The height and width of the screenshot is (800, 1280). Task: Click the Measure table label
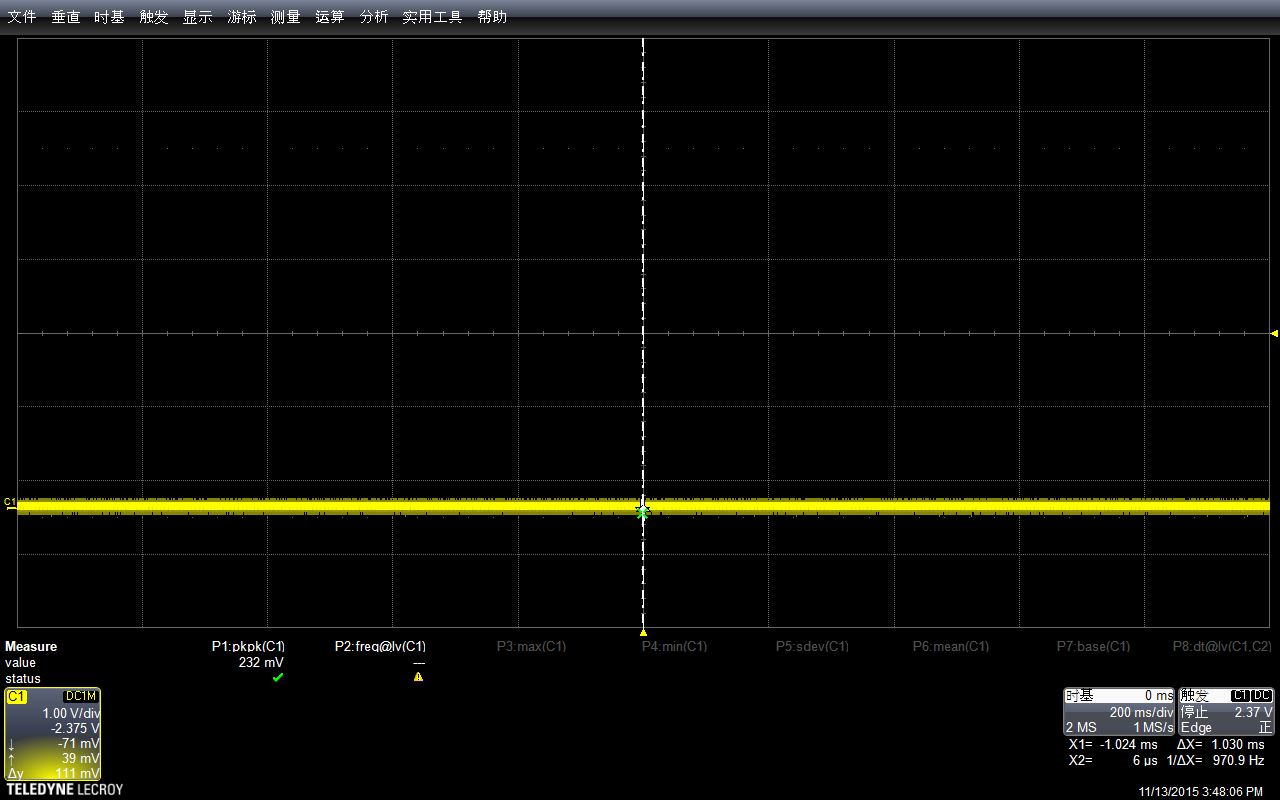31,646
